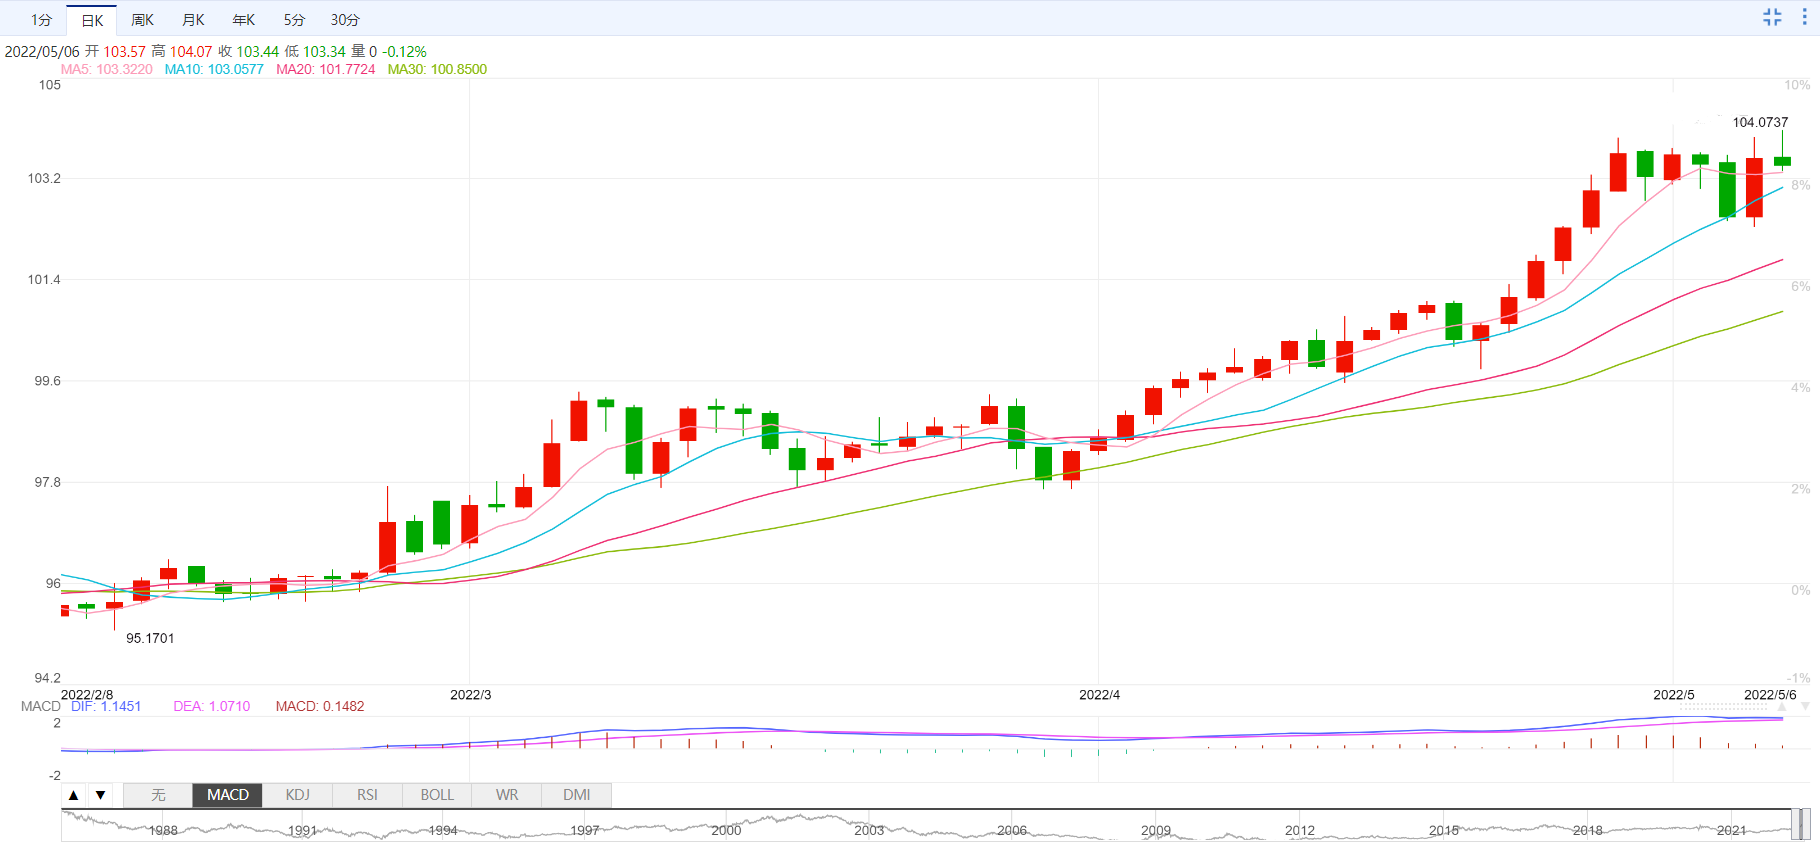1820x853 pixels.
Task: Click the left handle of range slider
Action: (x=1796, y=825)
